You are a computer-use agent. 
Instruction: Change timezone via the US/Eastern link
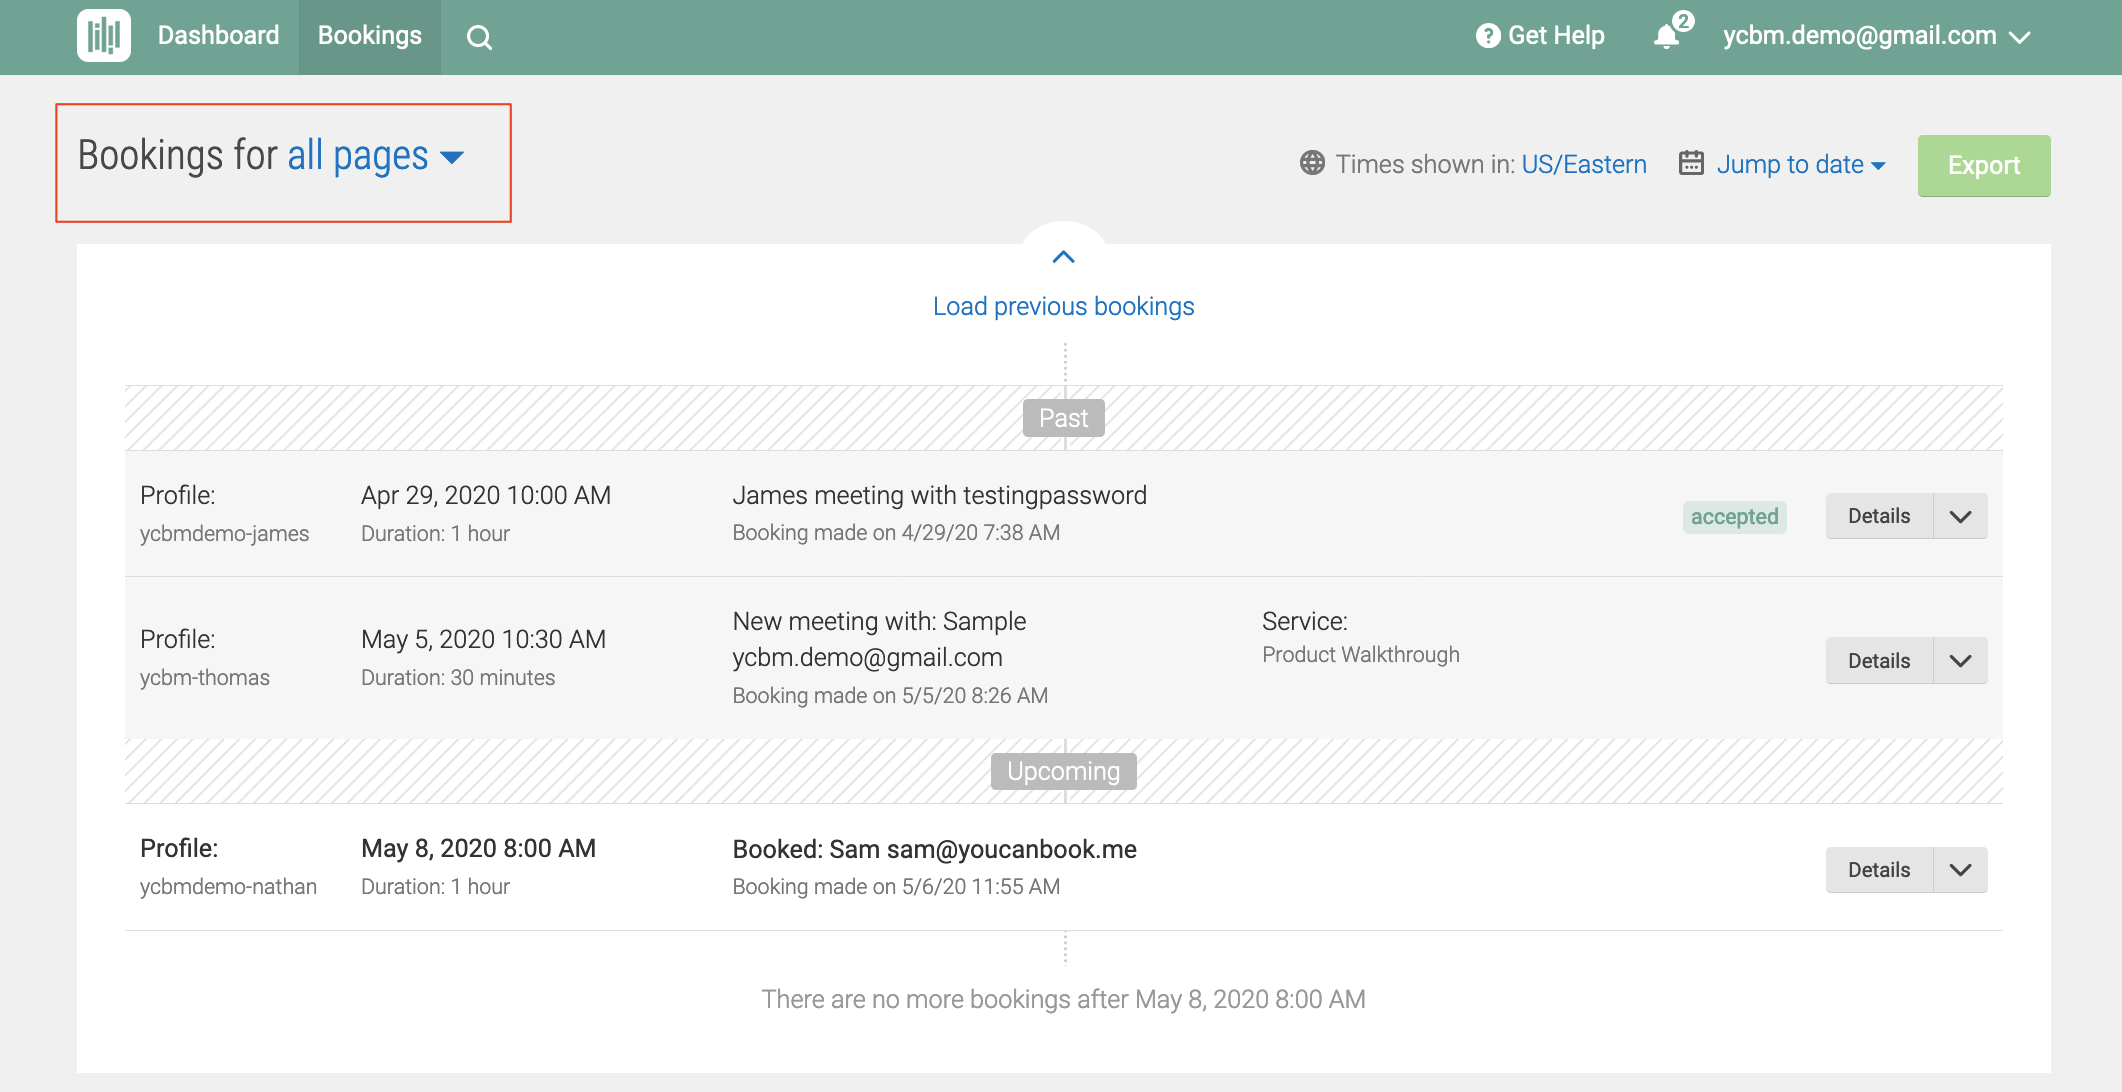coord(1583,164)
